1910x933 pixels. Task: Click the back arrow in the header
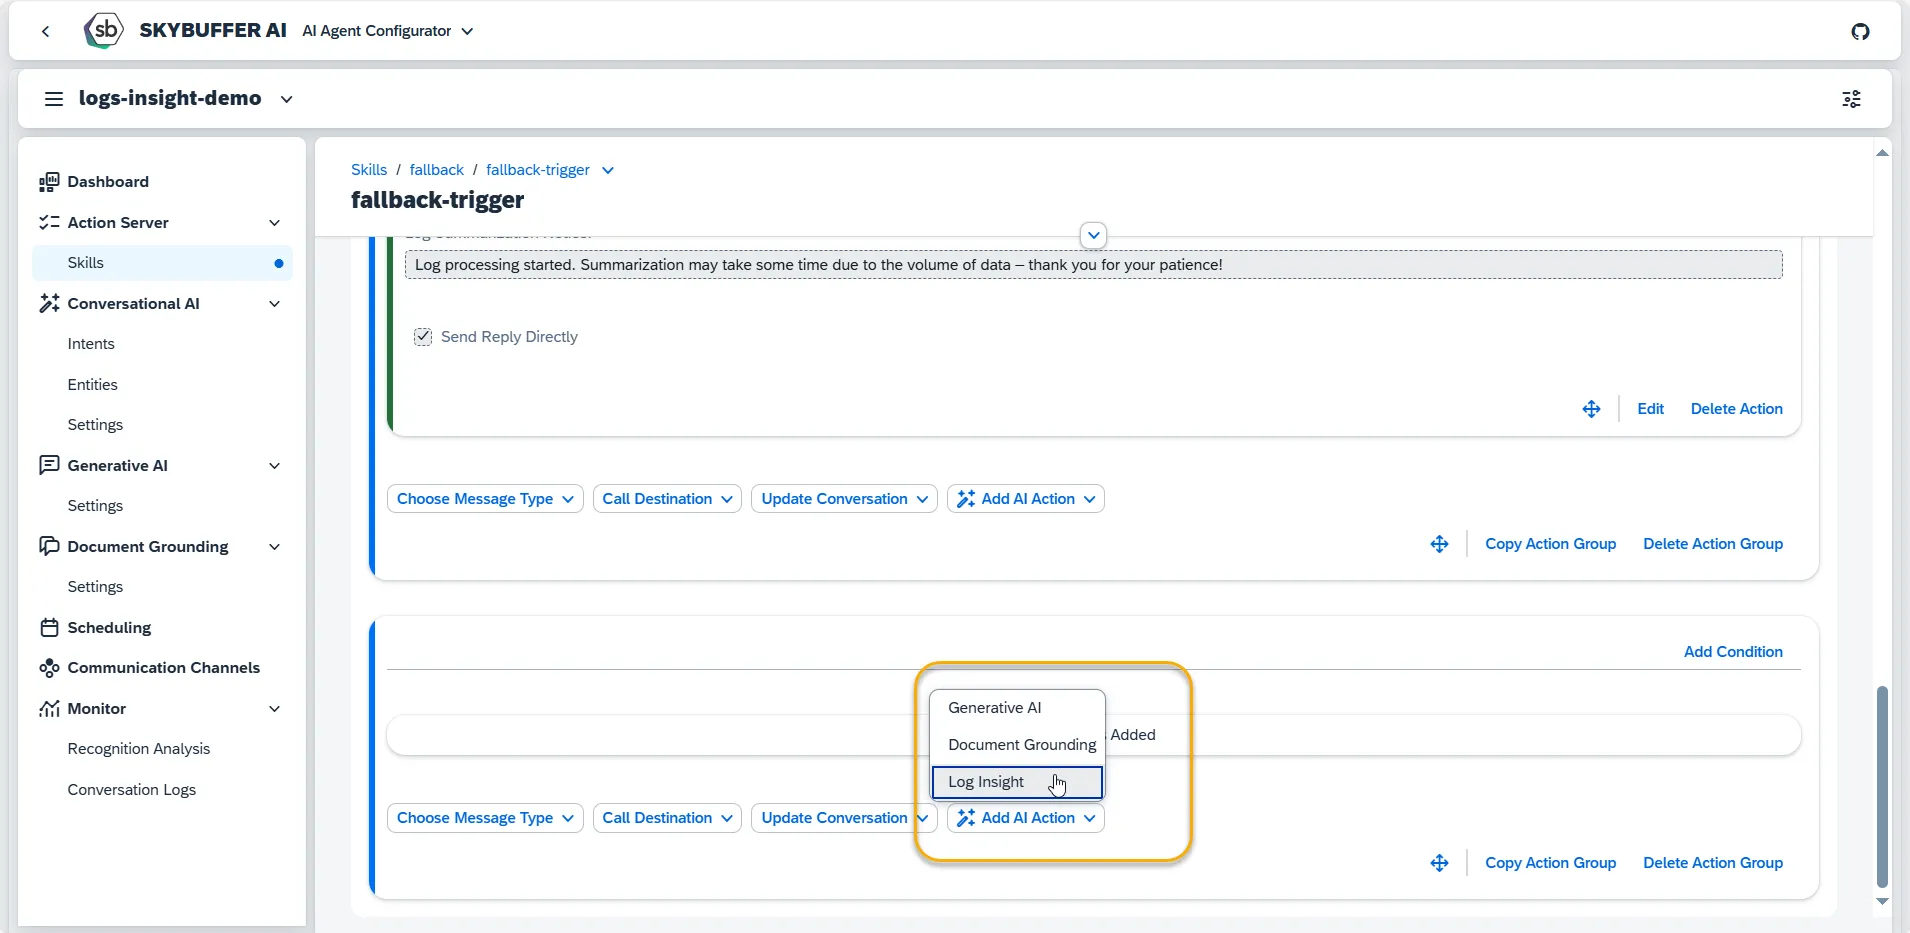point(46,31)
